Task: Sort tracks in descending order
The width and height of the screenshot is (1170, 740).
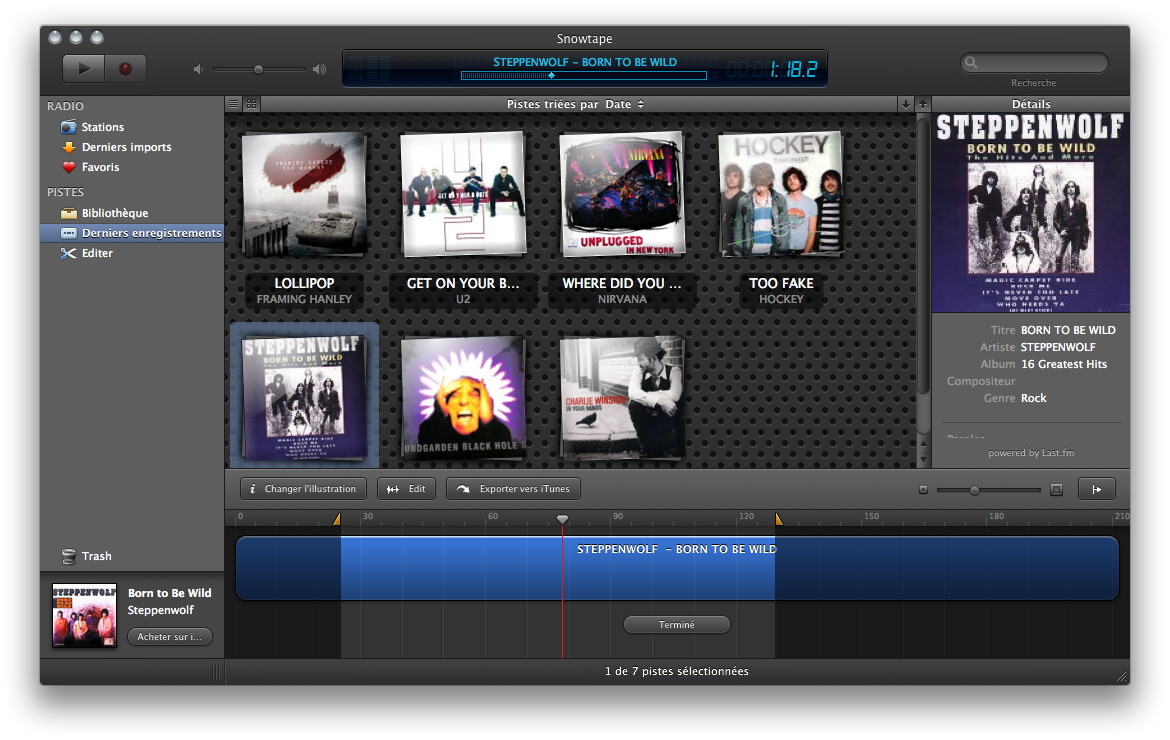Action: [905, 104]
